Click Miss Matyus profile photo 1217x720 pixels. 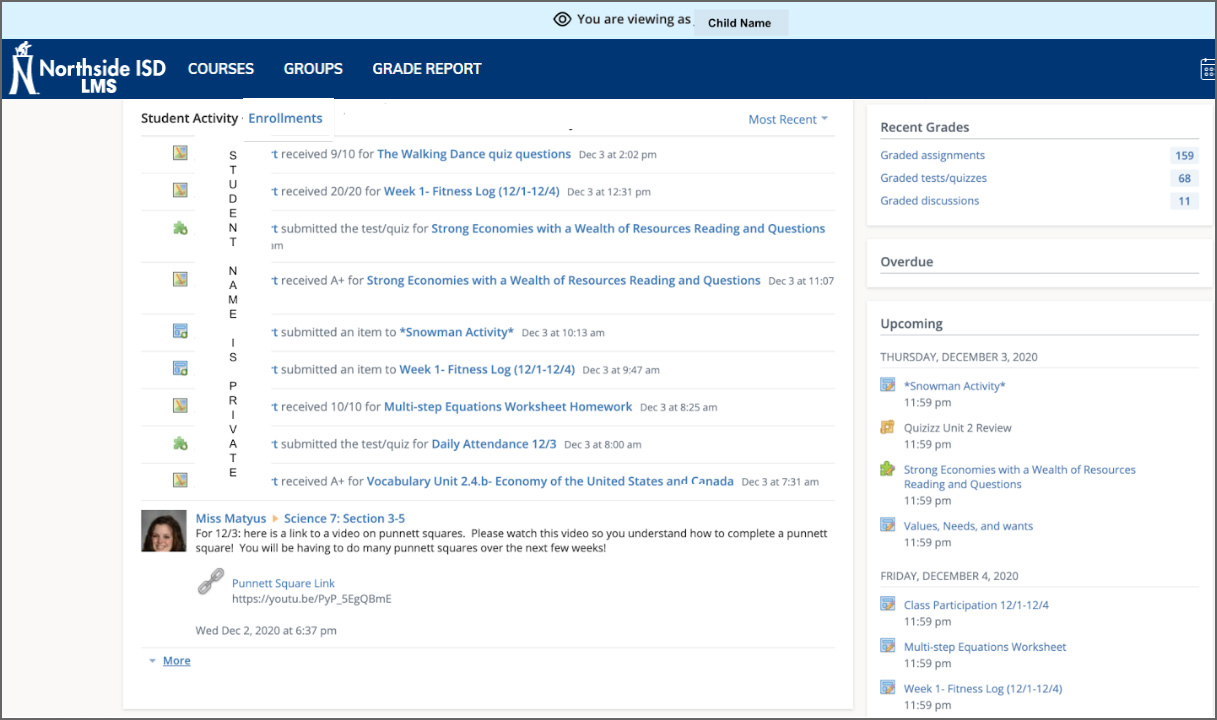pyautogui.click(x=162, y=530)
